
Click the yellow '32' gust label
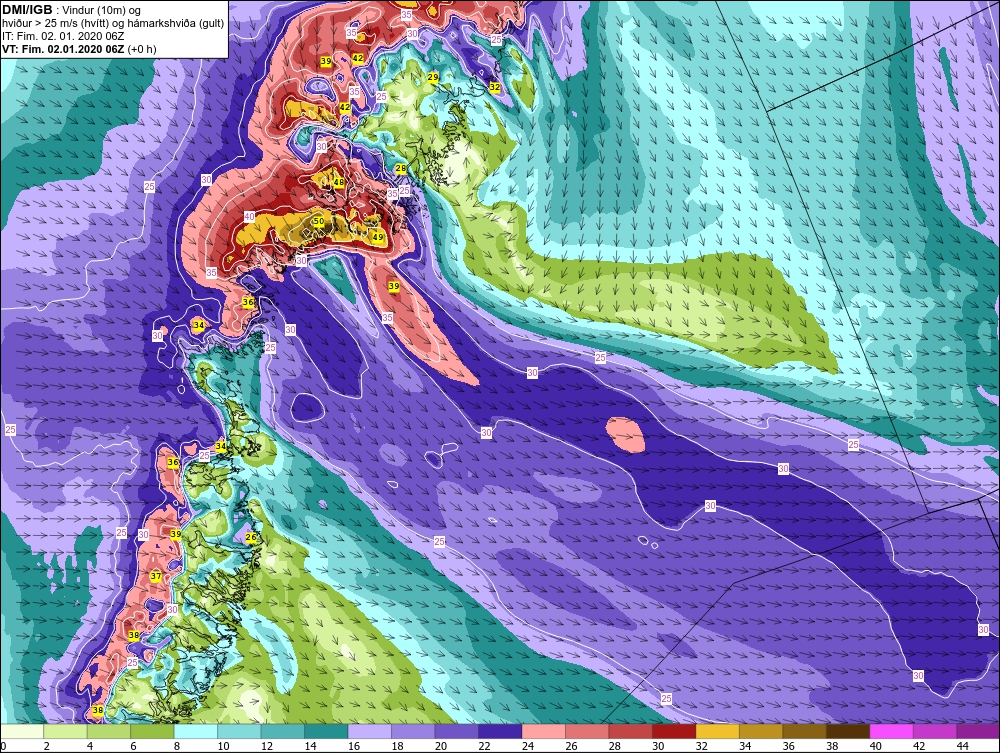tap(495, 87)
